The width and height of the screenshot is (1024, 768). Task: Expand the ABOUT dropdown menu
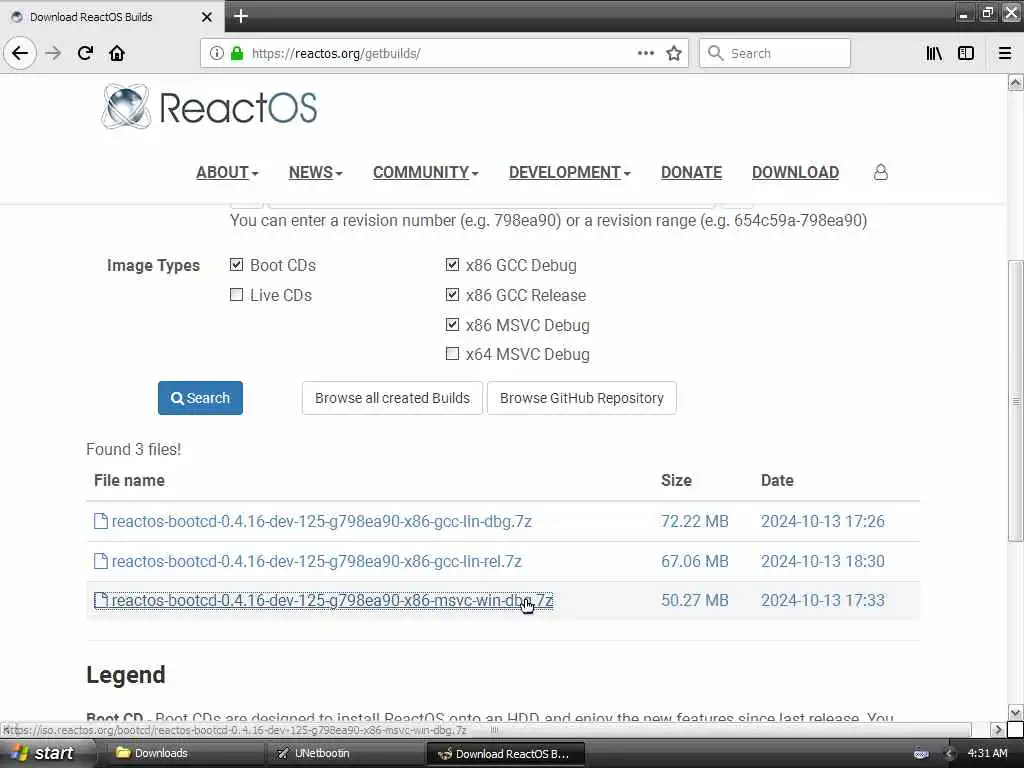[x=227, y=172]
